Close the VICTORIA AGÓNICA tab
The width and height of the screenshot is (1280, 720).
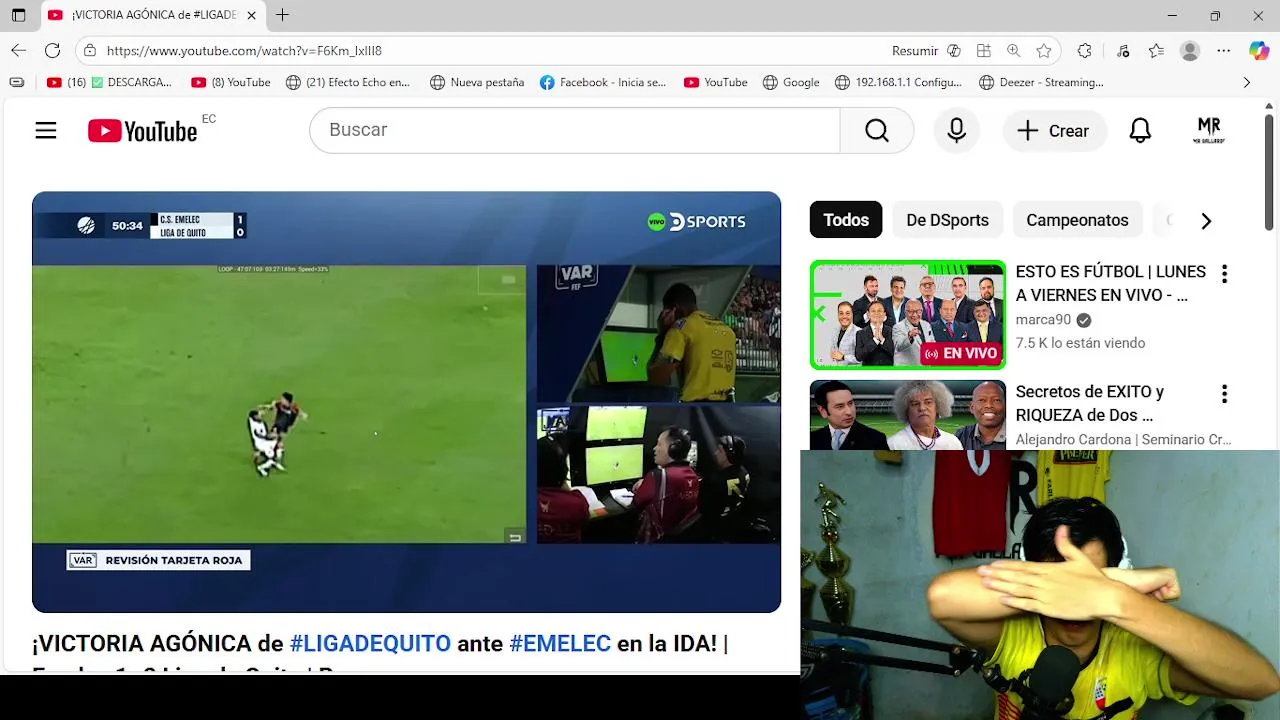point(251,15)
